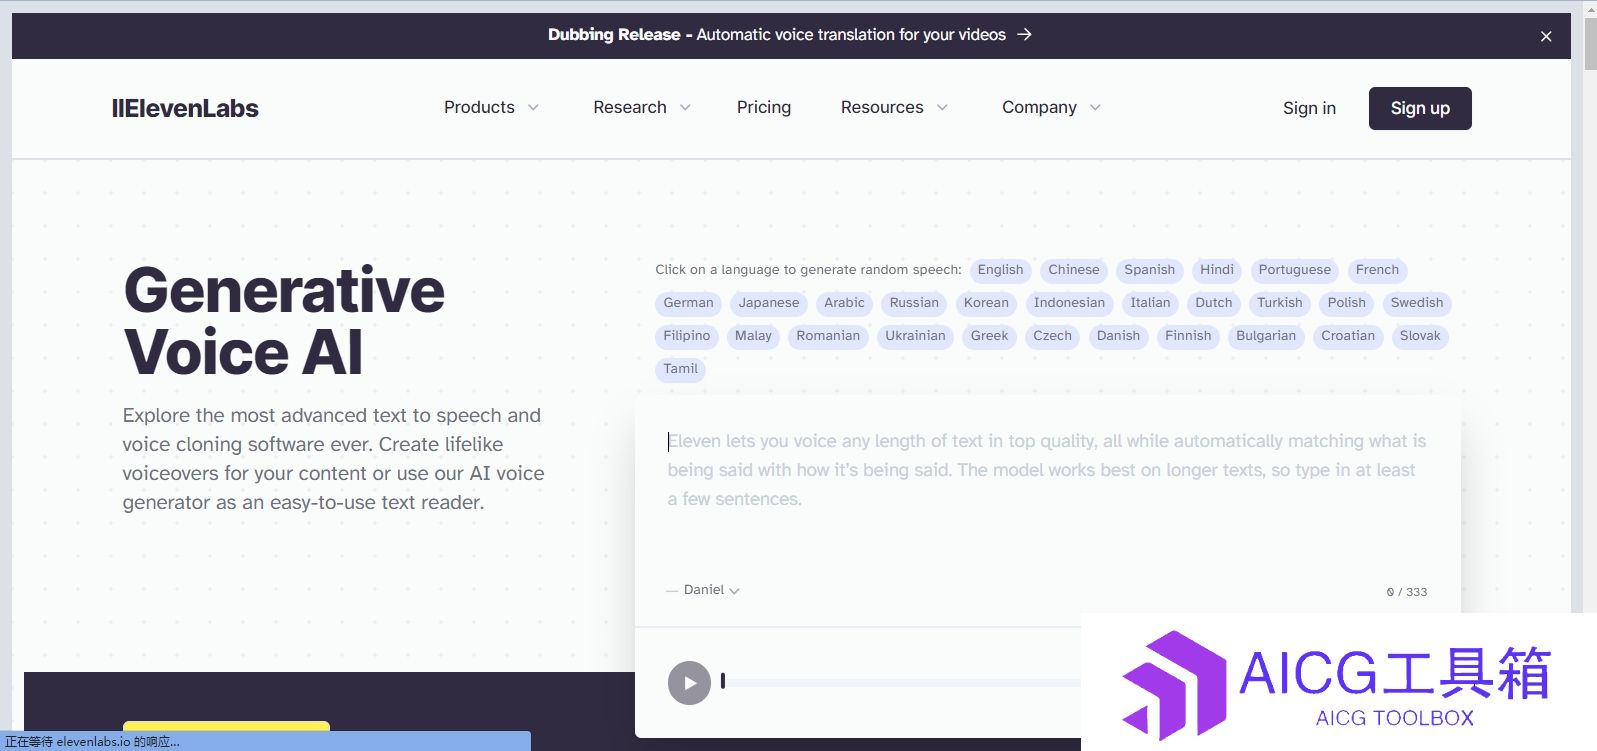Select the Turkish language chip
Viewport: 1597px width, 751px height.
1280,303
